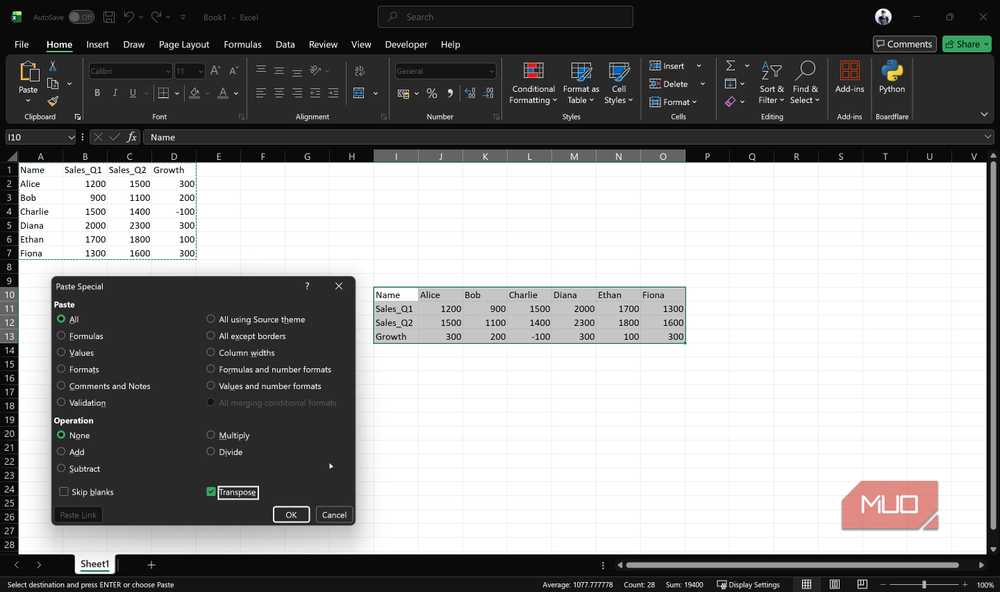Open the File menu
The width and height of the screenshot is (1000, 592).
point(22,44)
